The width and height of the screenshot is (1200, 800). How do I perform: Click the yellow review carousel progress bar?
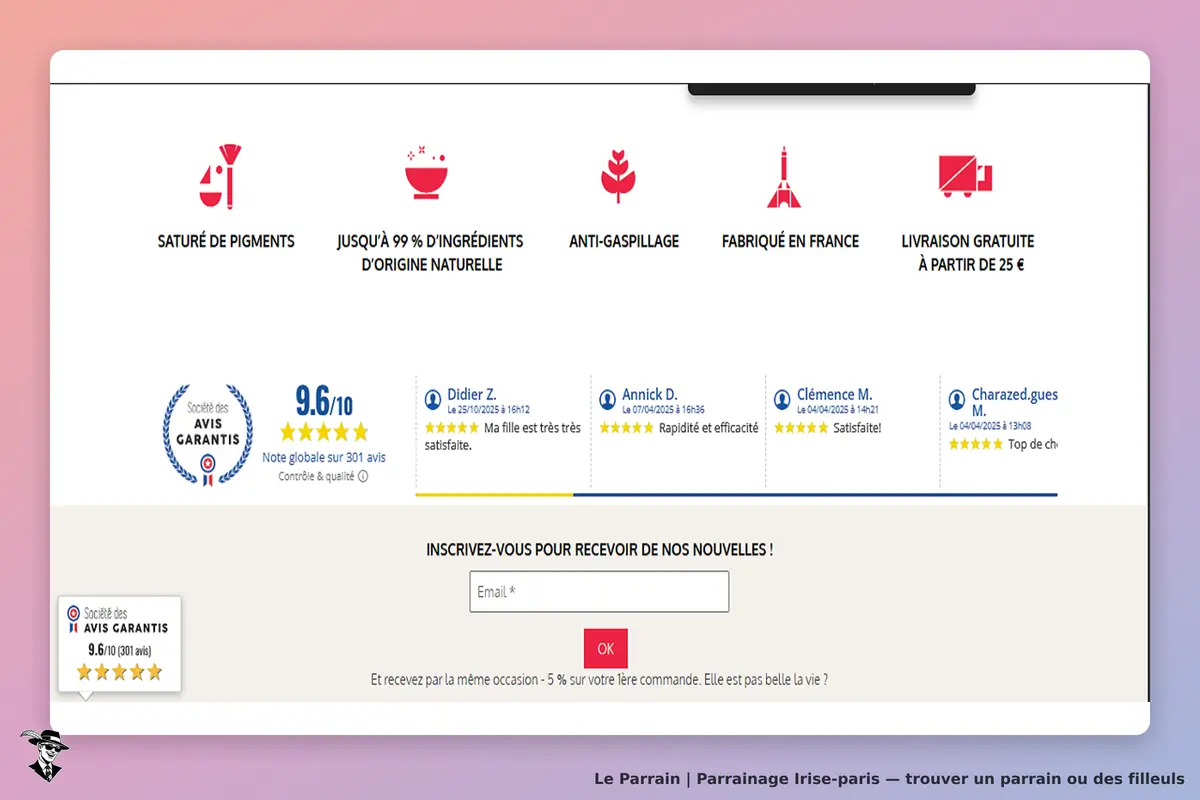coord(494,494)
